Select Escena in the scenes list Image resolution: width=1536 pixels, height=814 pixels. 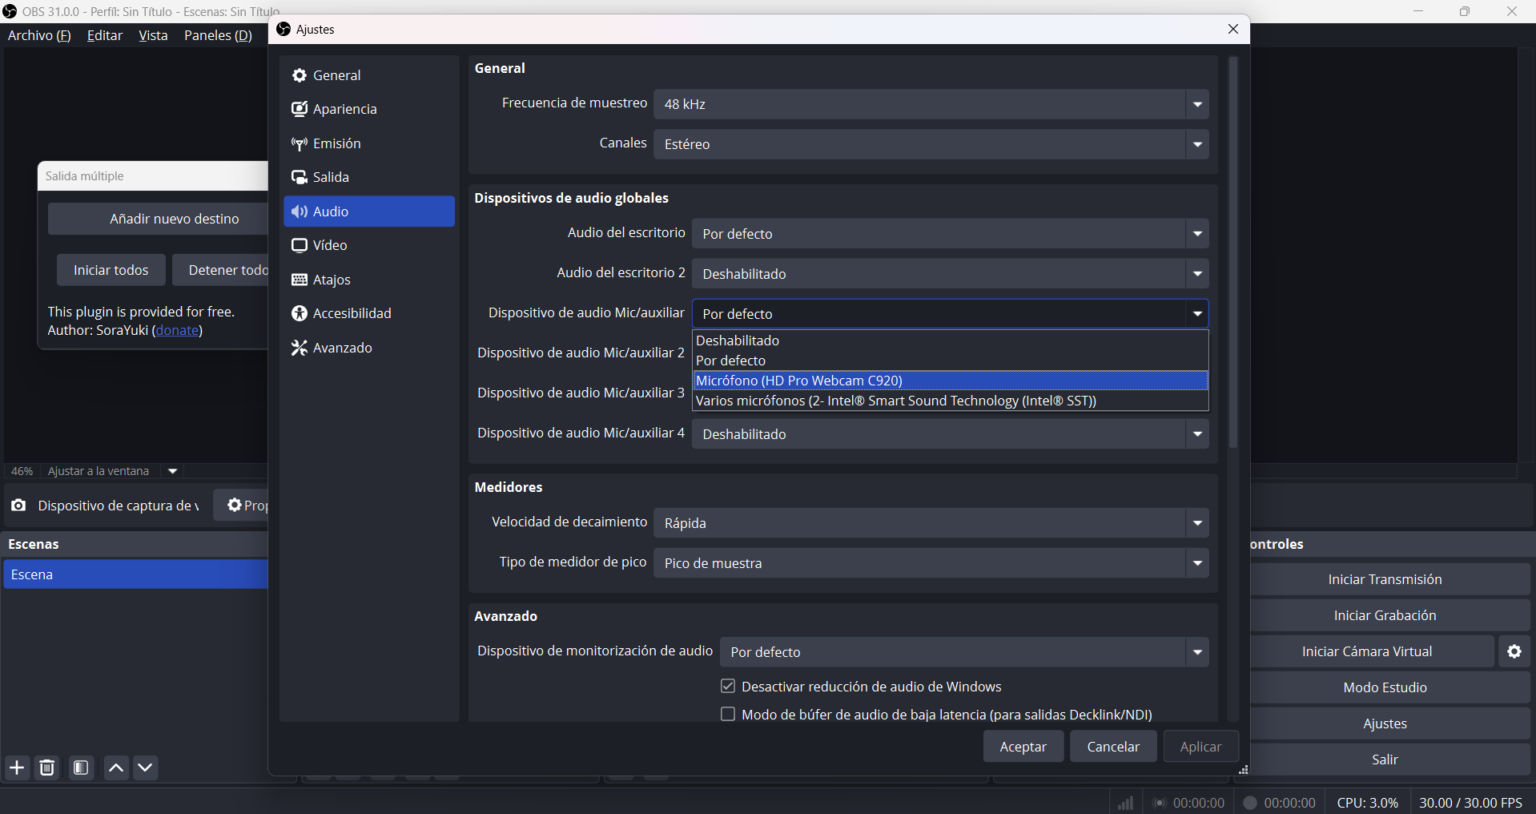coord(134,575)
